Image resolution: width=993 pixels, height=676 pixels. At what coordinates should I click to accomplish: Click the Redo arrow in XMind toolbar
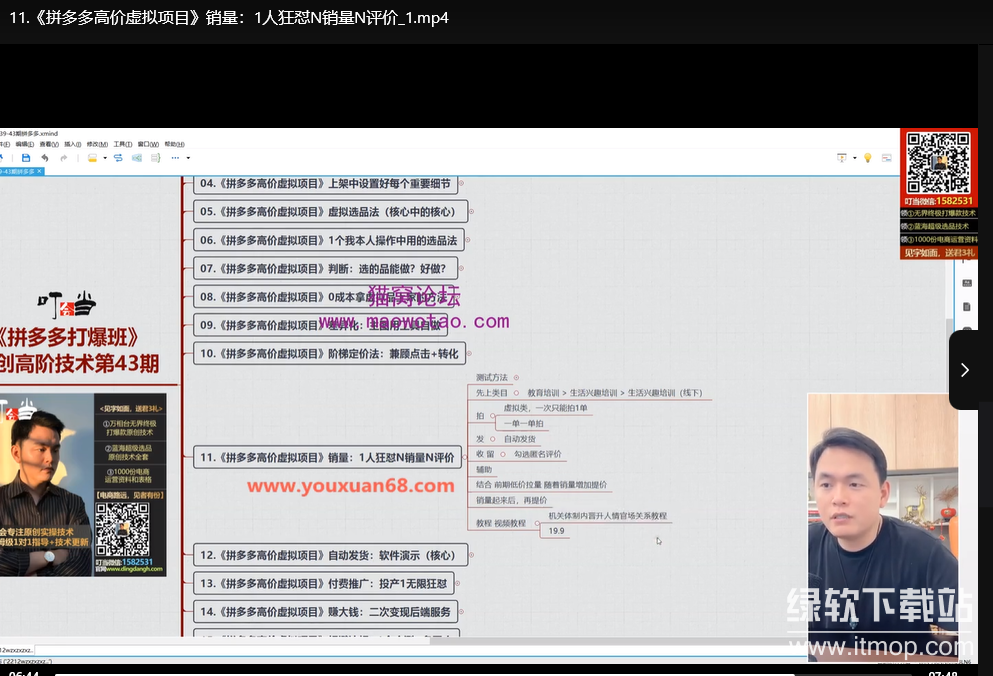[x=63, y=158]
